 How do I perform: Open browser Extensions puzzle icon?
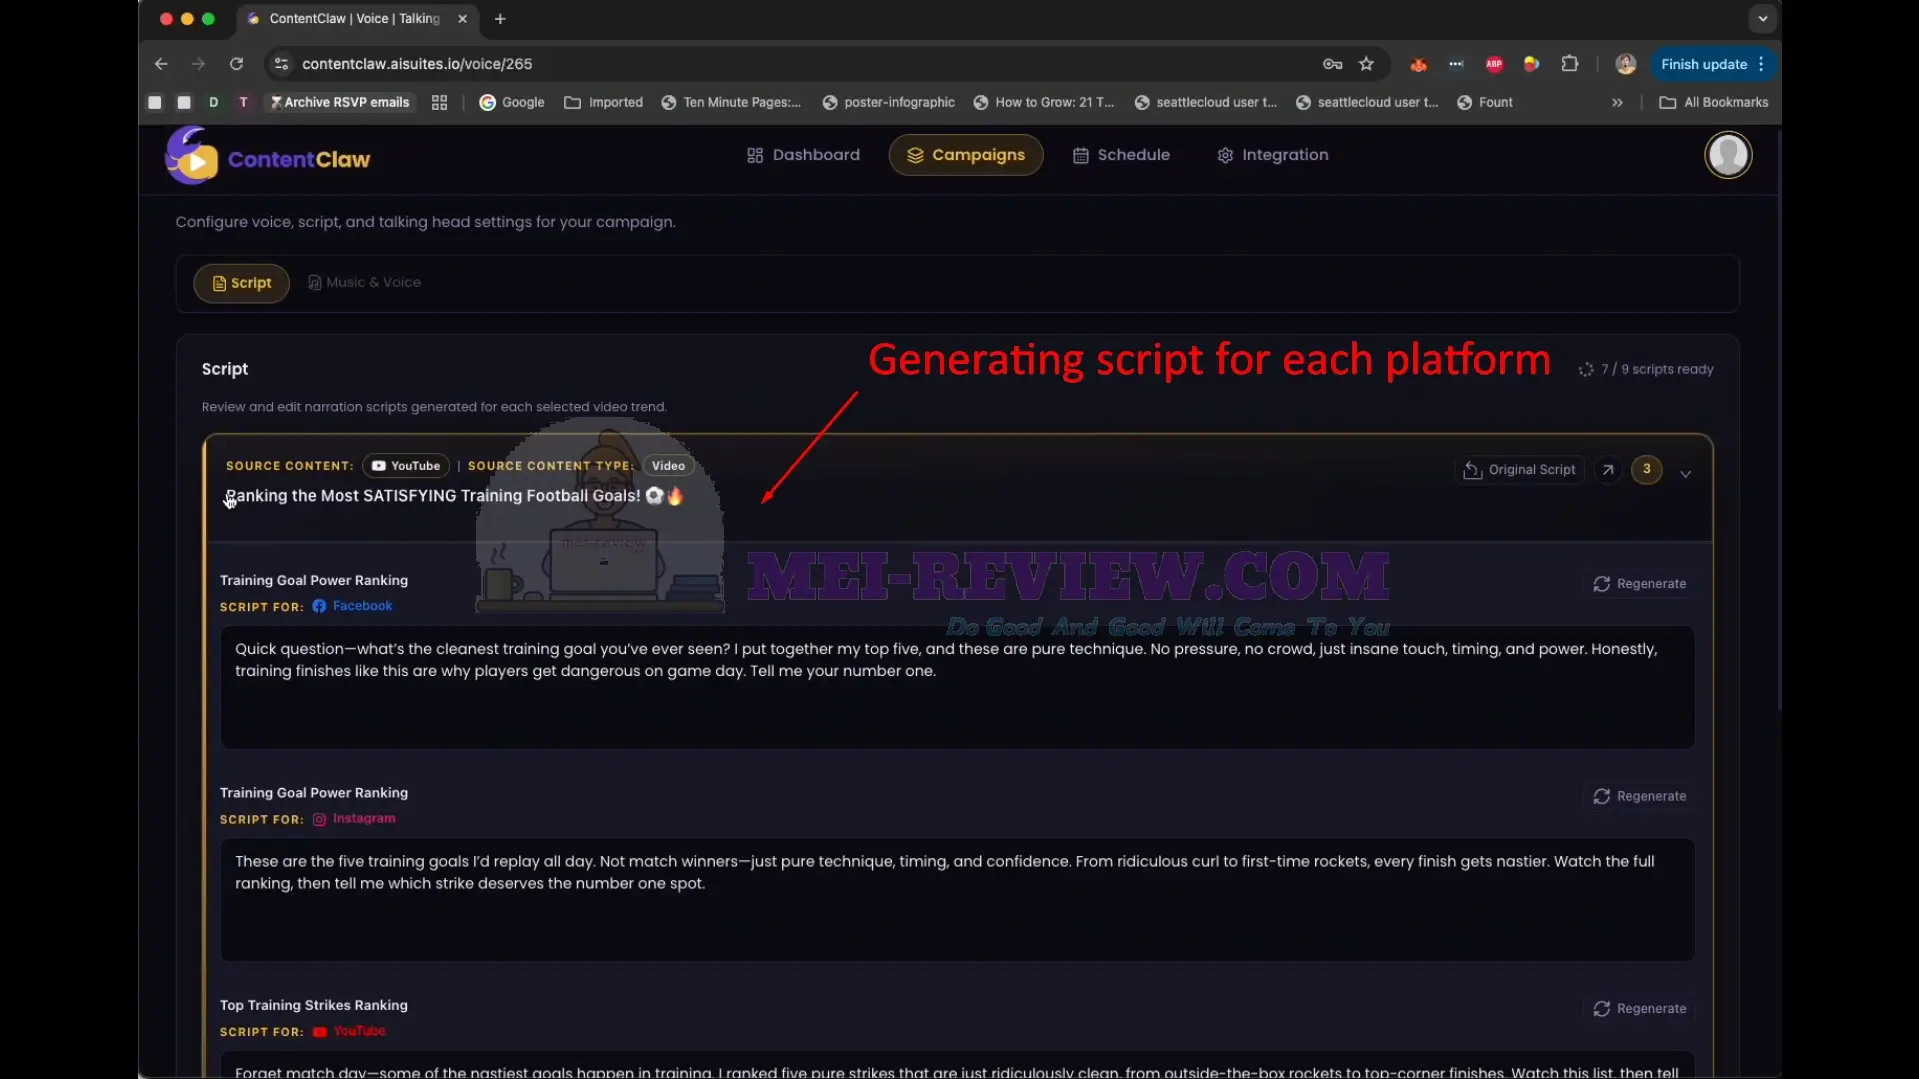1570,64
